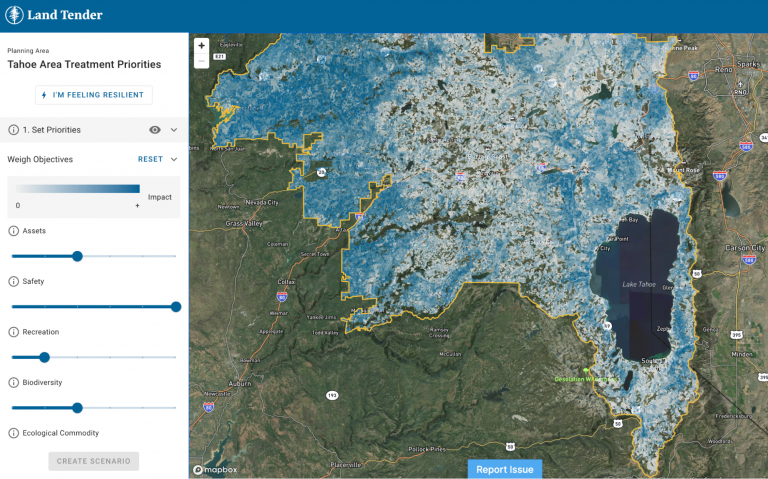Open the Report Issue button
768x479 pixels.
coord(505,469)
